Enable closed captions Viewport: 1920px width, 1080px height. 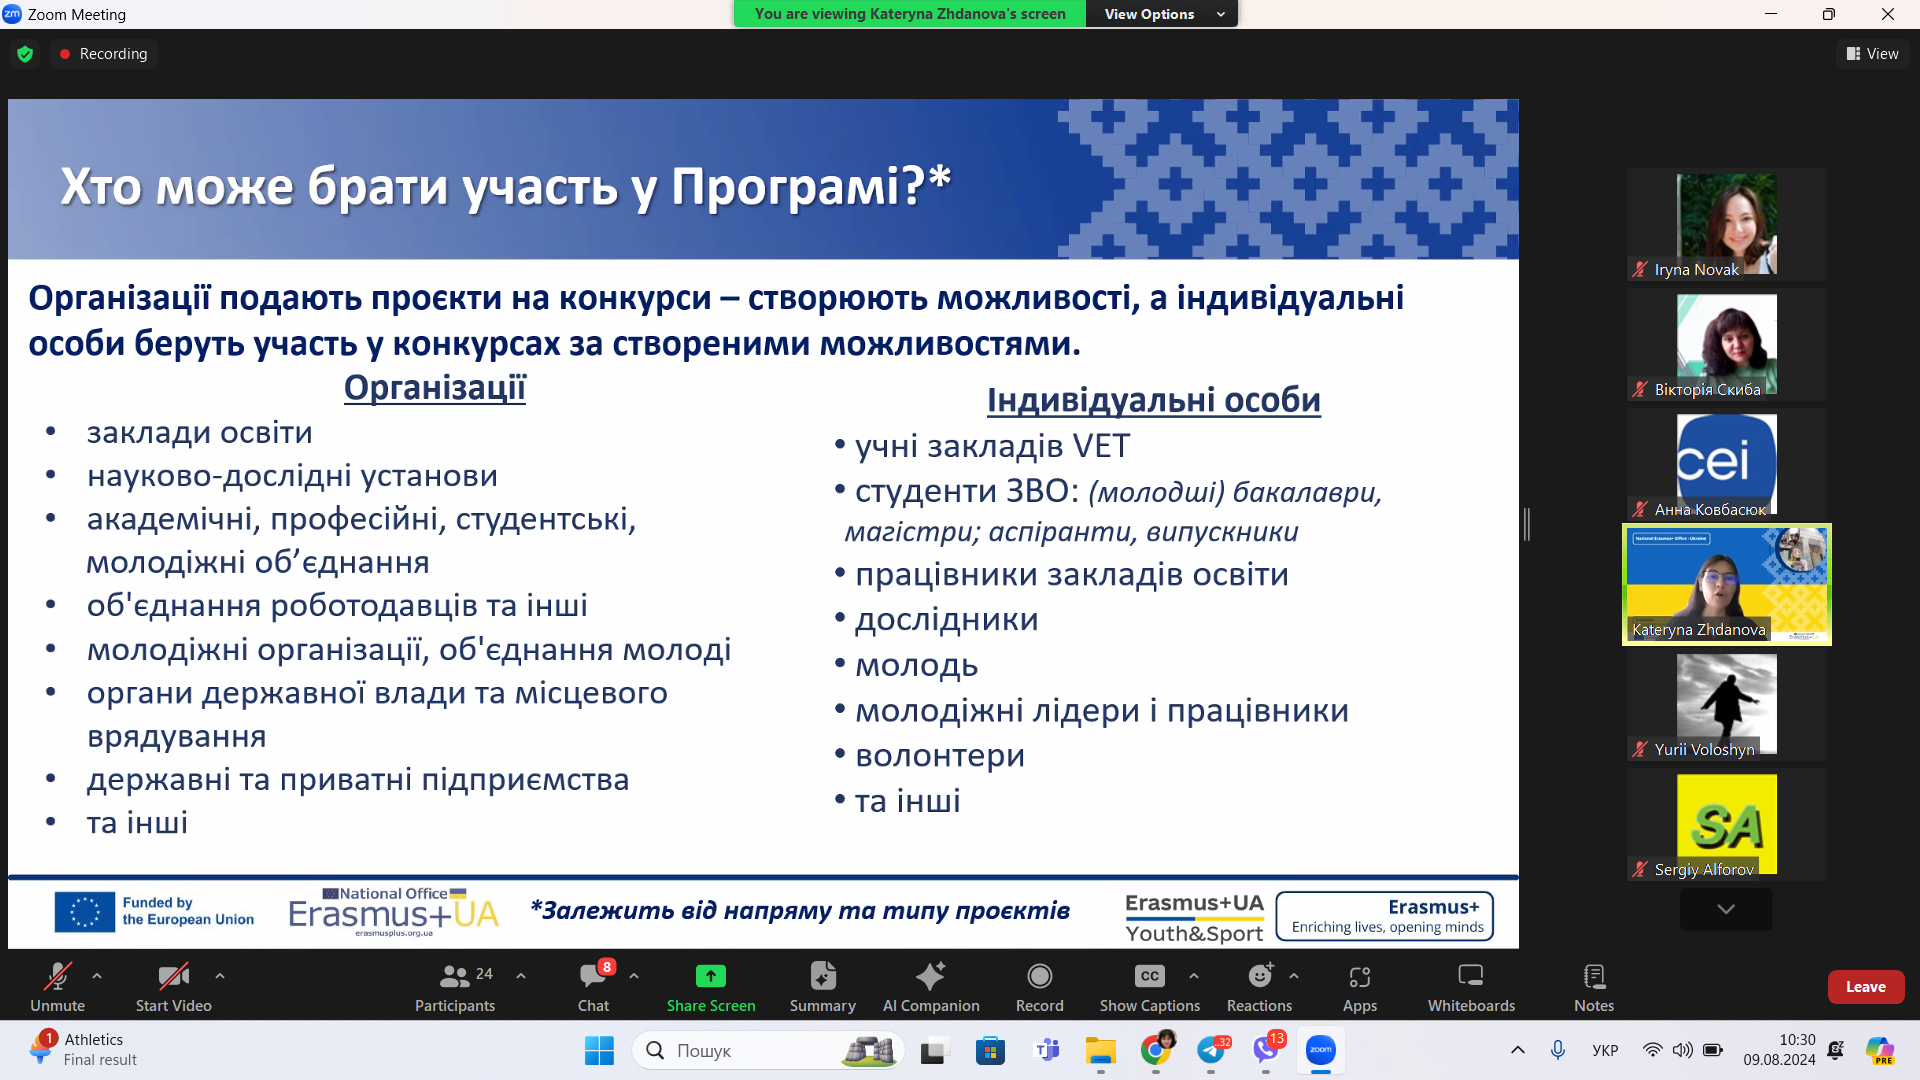click(1148, 986)
